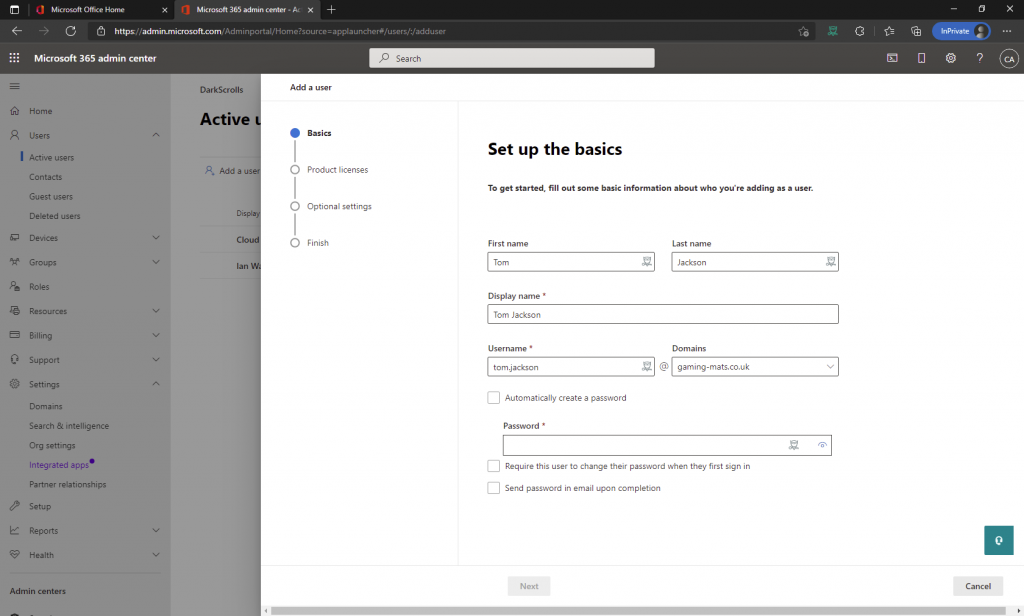This screenshot has width=1024, height=616.
Task: Click password manager icon in Last name field
Action: (x=831, y=262)
